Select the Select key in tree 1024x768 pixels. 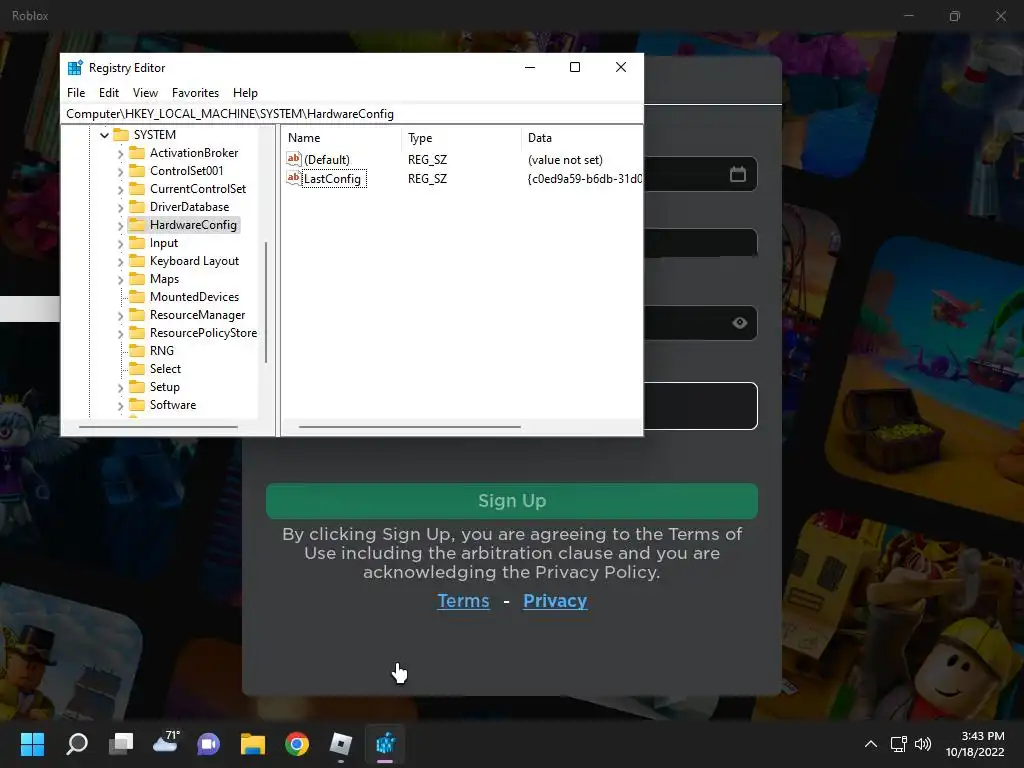165,369
